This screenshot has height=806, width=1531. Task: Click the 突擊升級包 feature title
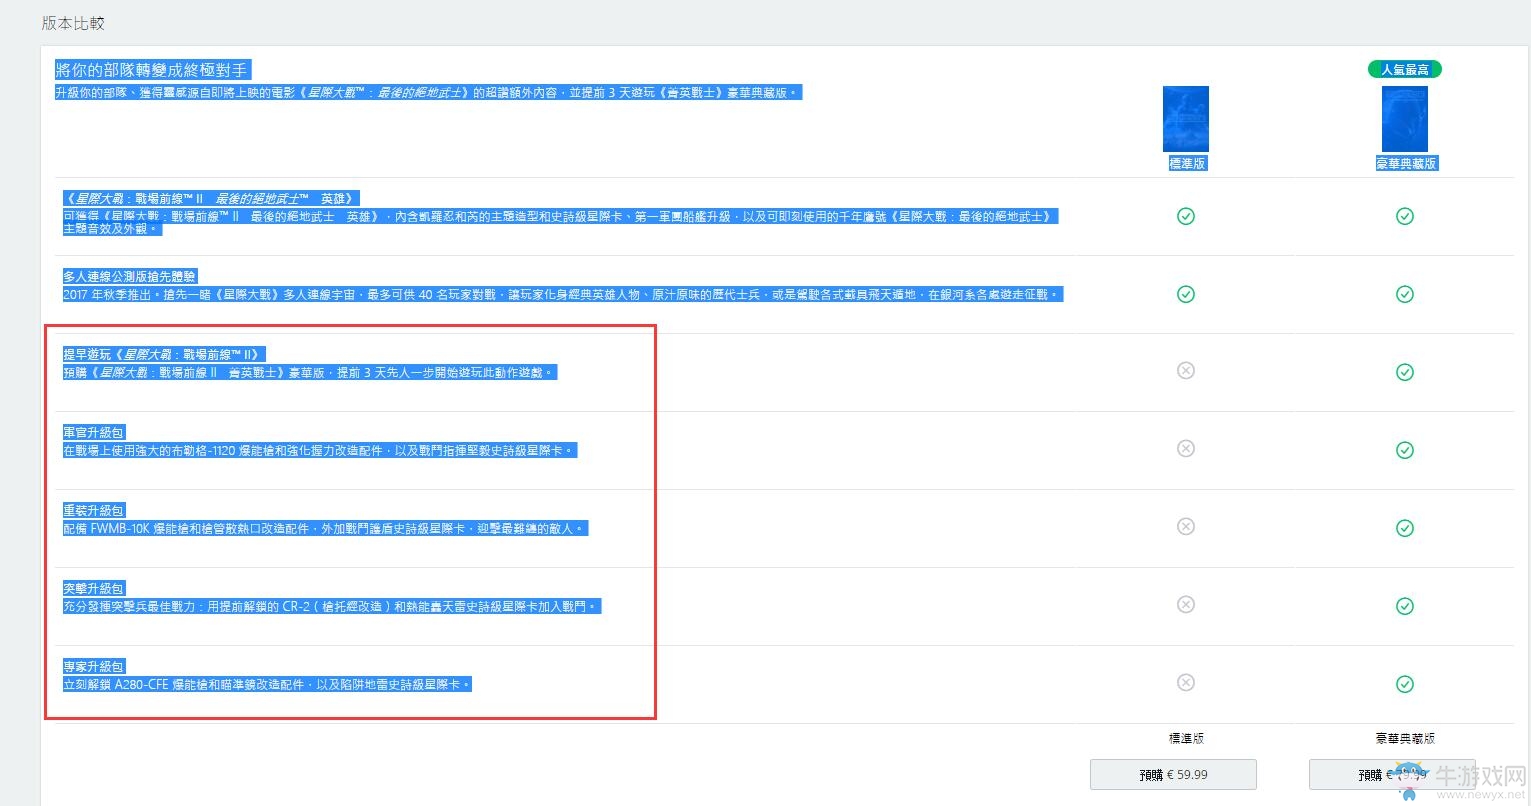click(94, 588)
